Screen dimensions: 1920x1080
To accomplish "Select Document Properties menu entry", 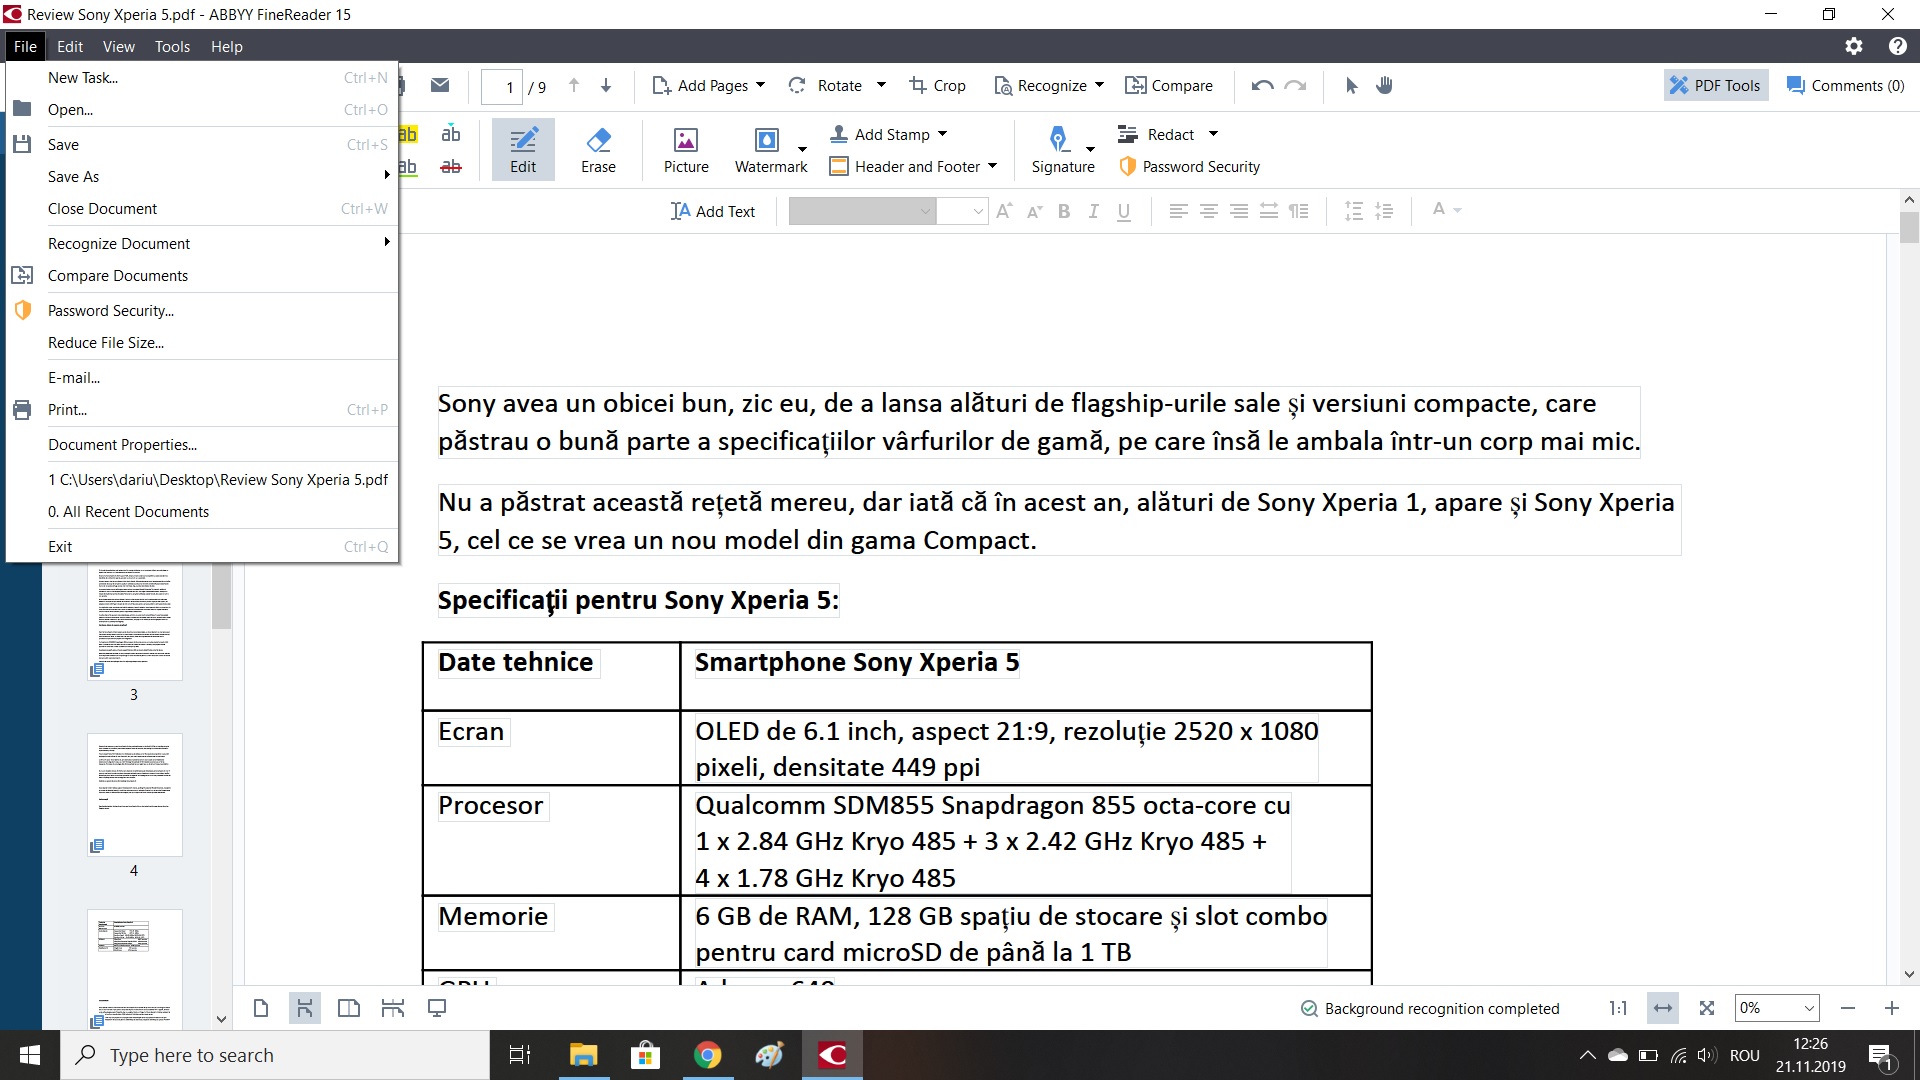I will pos(122,445).
